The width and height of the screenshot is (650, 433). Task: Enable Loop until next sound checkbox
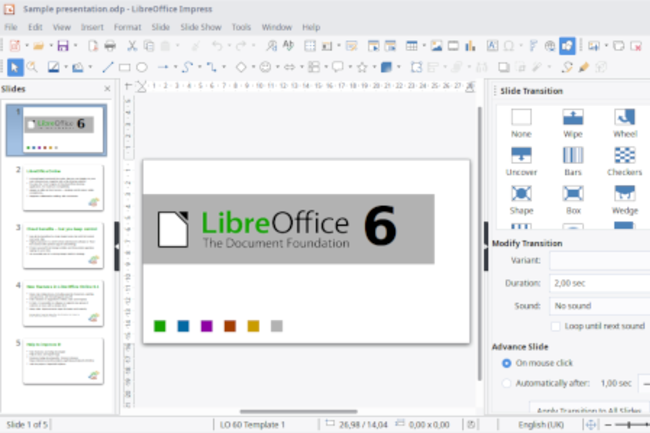pyautogui.click(x=556, y=326)
